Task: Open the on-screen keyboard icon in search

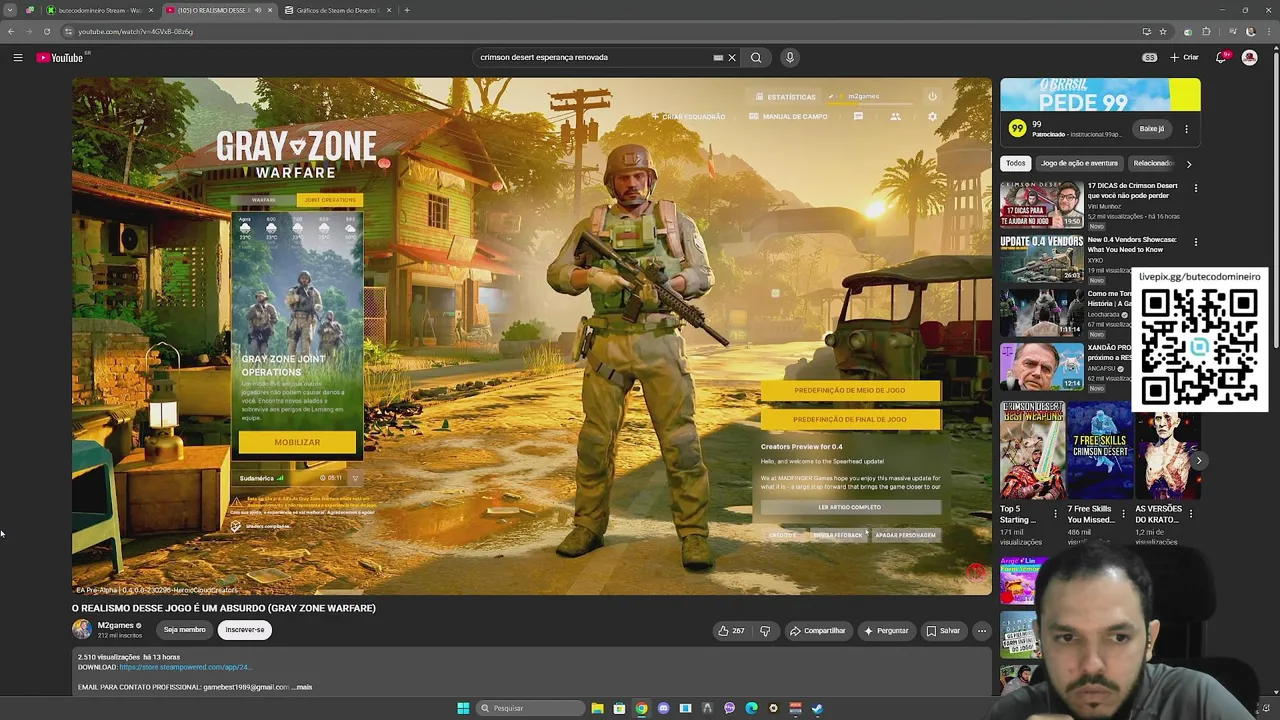Action: click(718, 58)
